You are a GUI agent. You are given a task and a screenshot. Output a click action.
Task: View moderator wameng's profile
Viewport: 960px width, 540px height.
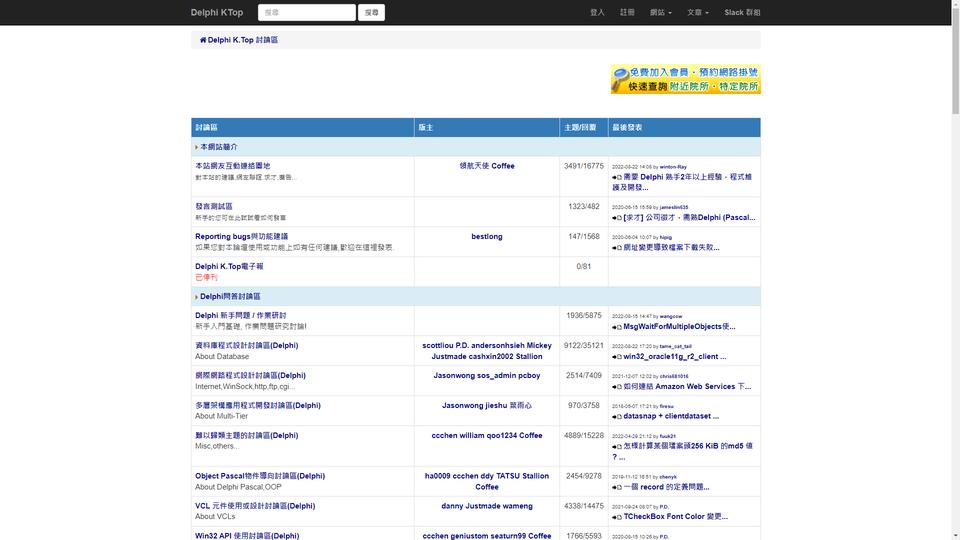[x=517, y=506]
